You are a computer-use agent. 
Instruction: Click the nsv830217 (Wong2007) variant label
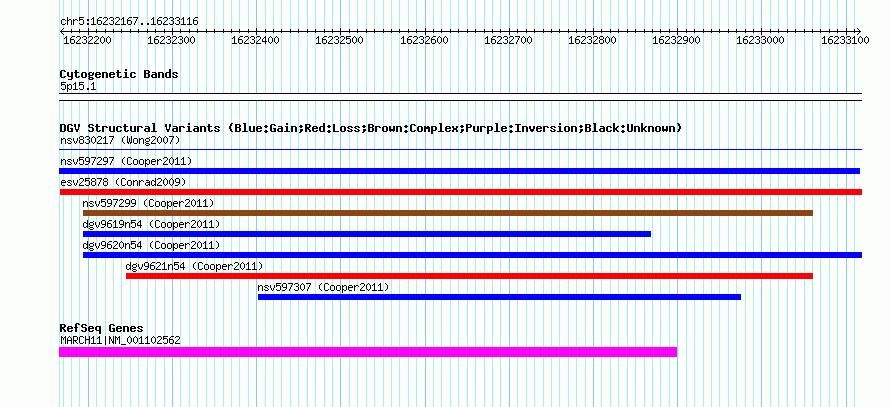(x=120, y=140)
